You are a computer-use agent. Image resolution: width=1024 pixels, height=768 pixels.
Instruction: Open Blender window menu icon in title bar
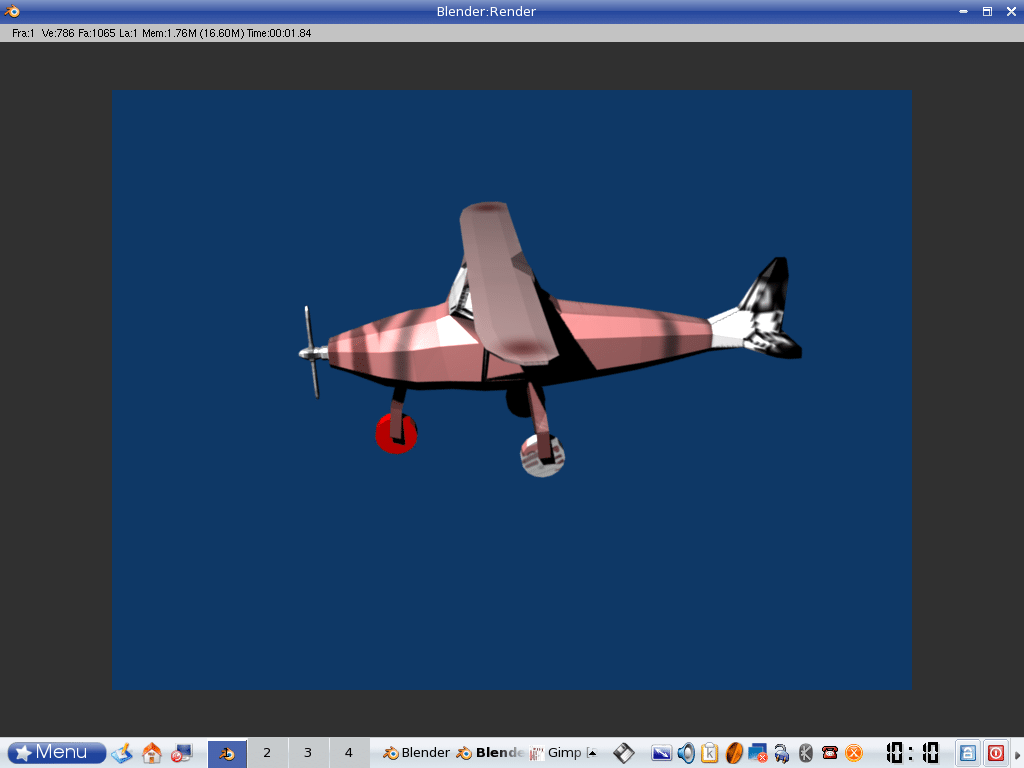12,11
